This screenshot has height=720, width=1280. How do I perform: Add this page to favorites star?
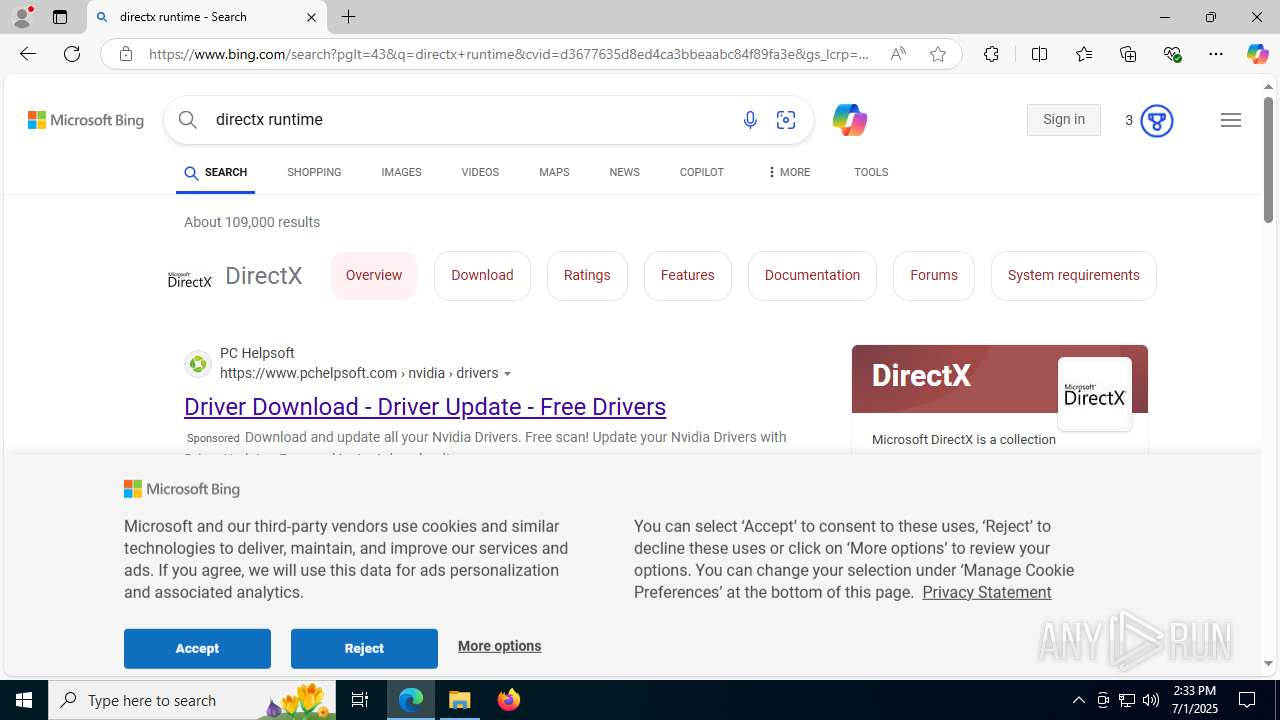point(938,54)
